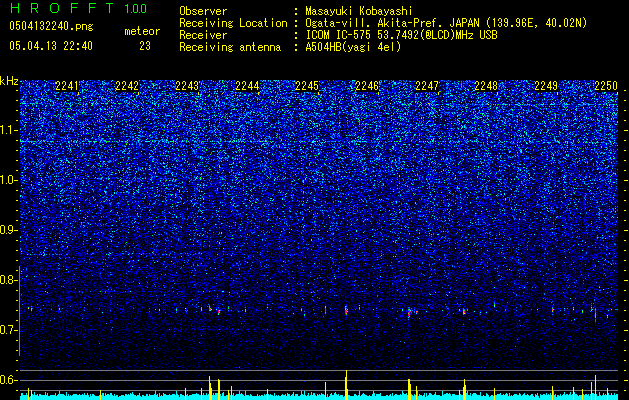Click the 2241 time marker
Image resolution: width=629 pixels, height=400 pixels.
[67, 86]
